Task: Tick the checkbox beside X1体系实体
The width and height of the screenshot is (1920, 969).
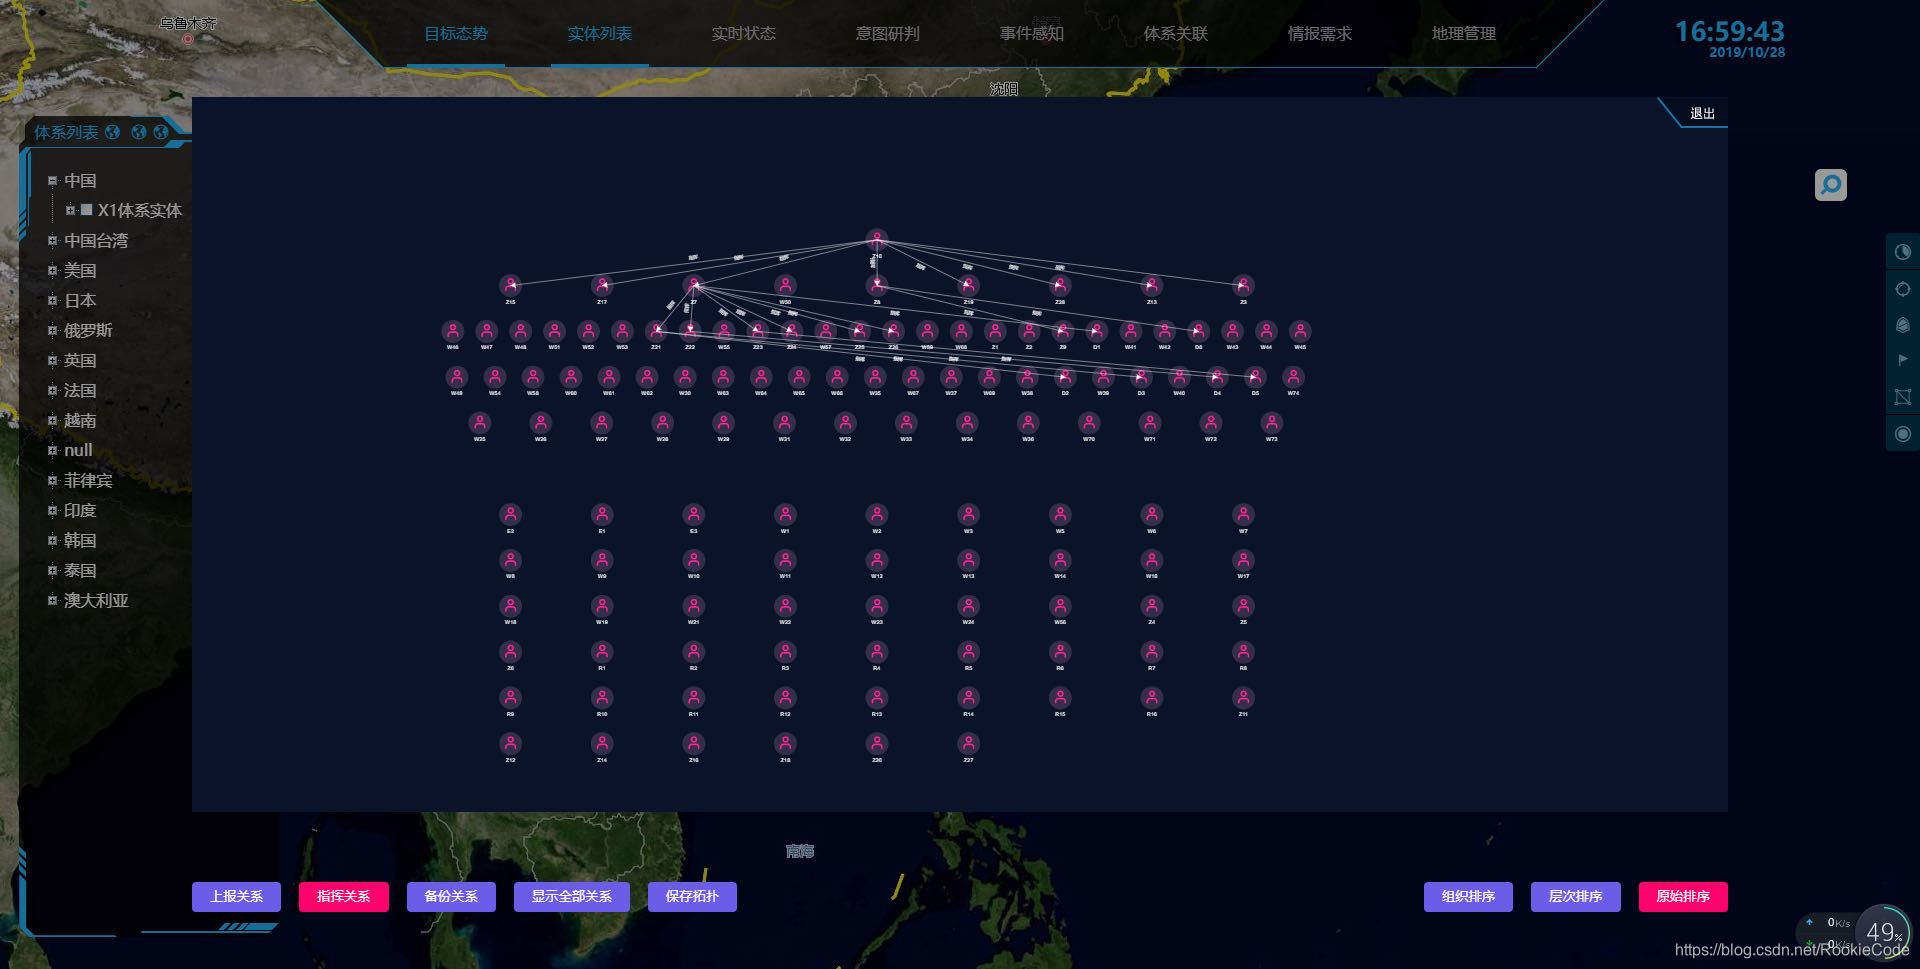Action: [x=86, y=210]
